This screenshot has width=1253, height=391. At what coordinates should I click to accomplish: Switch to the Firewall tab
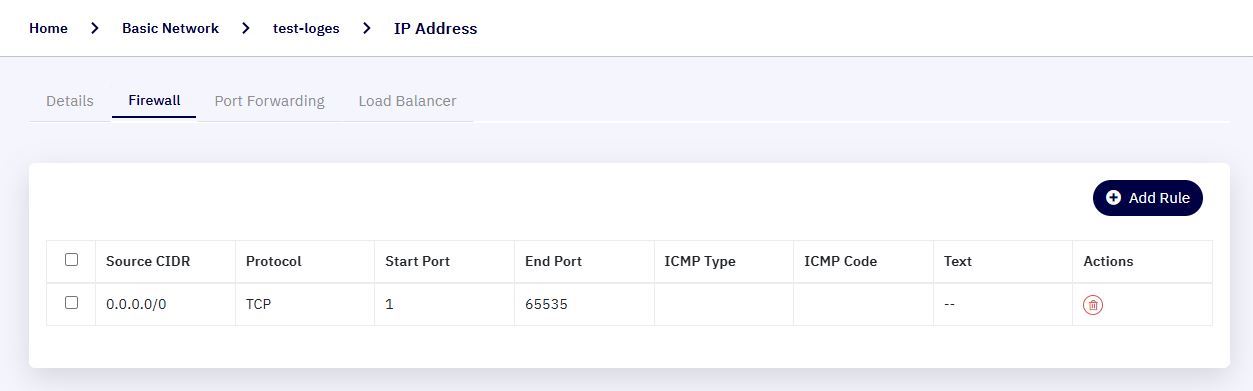pyautogui.click(x=154, y=101)
